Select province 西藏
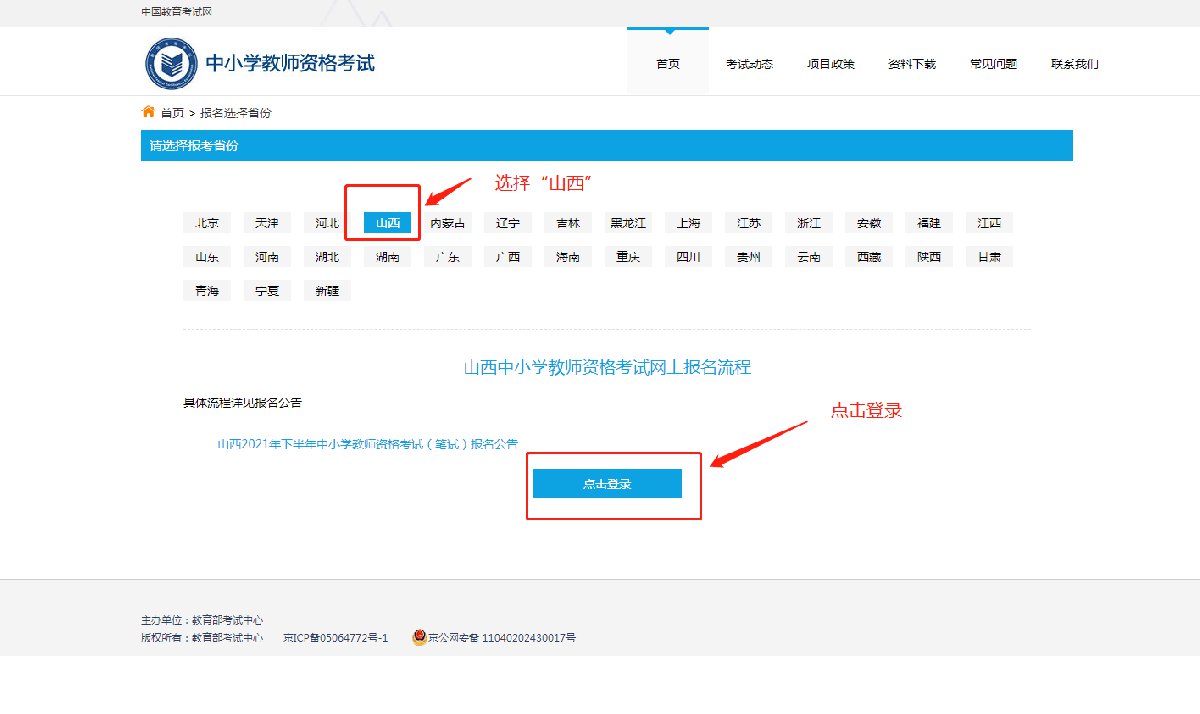 coord(869,257)
